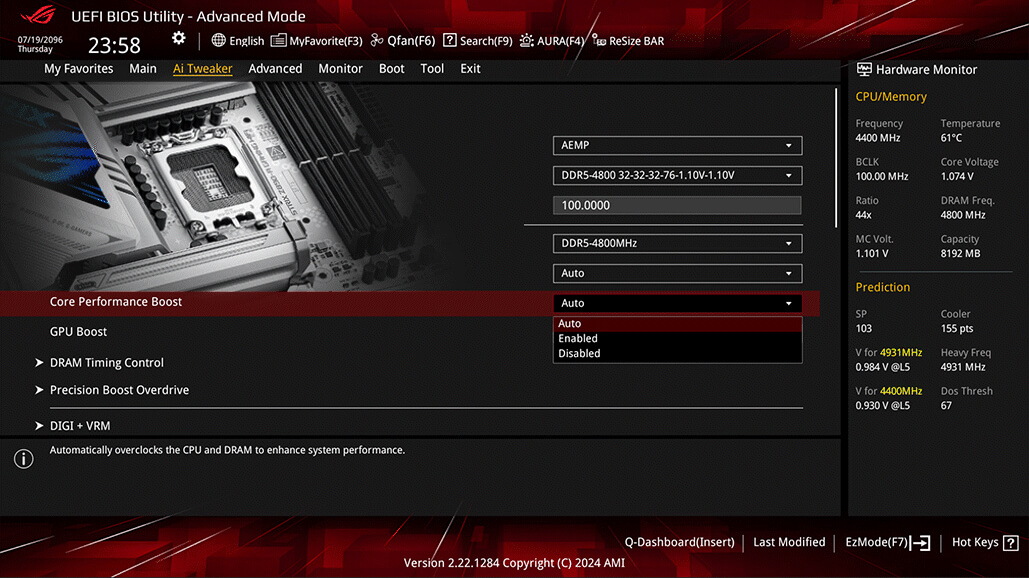
Task: Click the globe language icon
Action: pyautogui.click(x=219, y=40)
